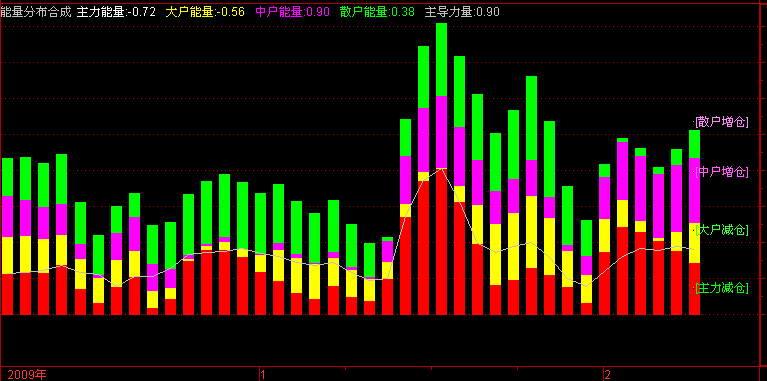Select the magenta 中户能量:0.90 readout
767x381 pixels.
click(x=293, y=12)
